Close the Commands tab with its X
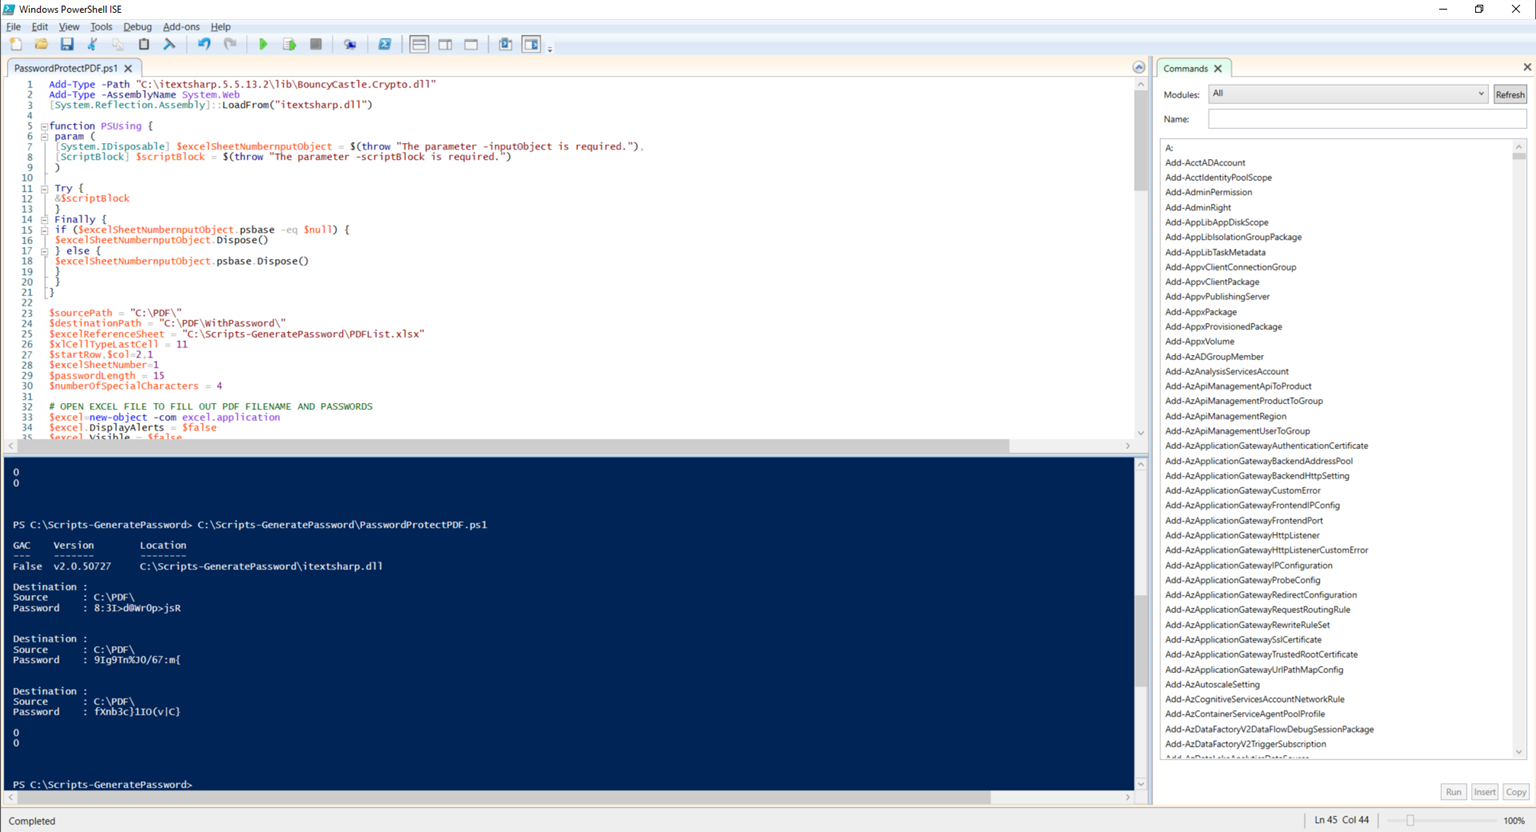The width and height of the screenshot is (1536, 832). point(1218,68)
